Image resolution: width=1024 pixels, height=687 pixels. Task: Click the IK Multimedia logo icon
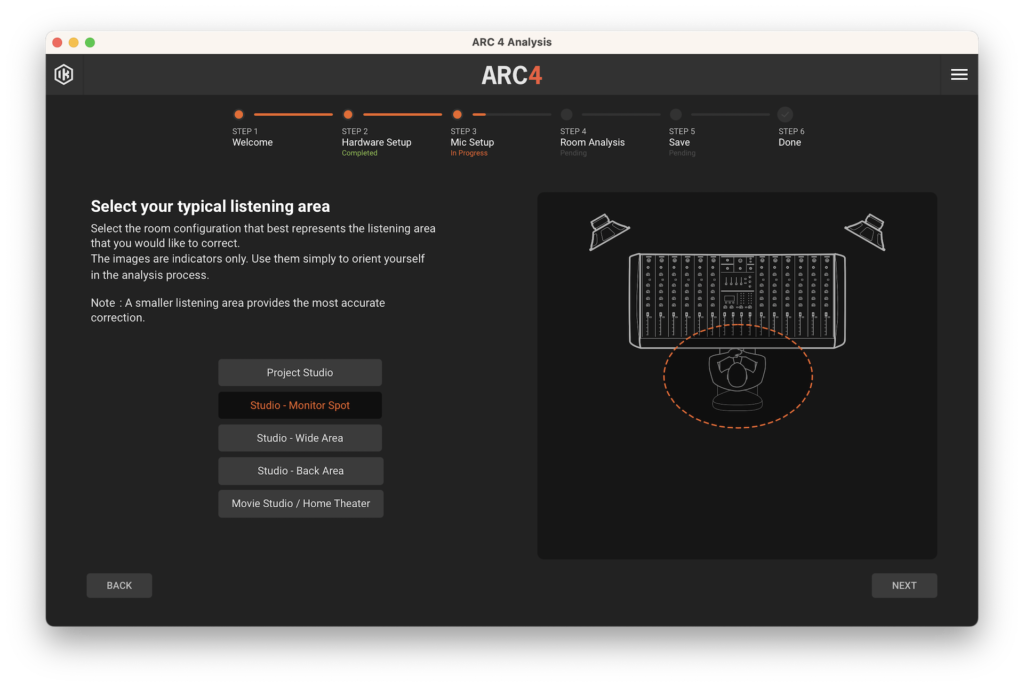pos(64,75)
